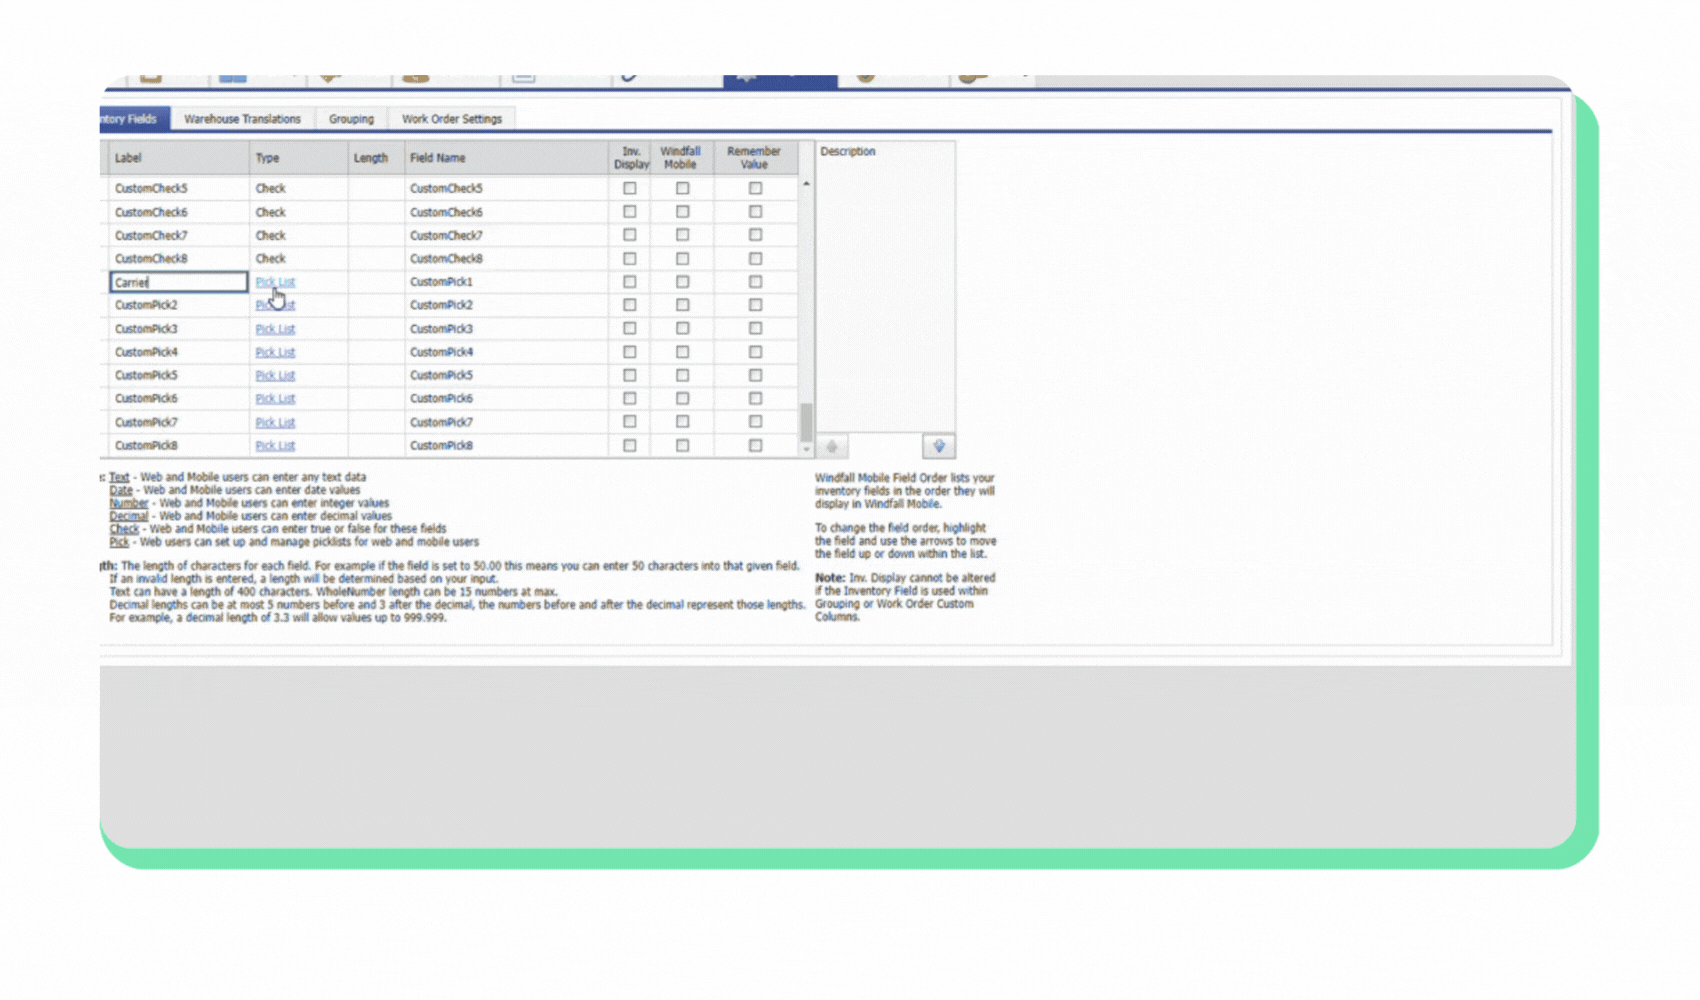Check Remember Value for CustomCheck7
Image resolution: width=1700 pixels, height=1000 pixels.
coord(755,235)
